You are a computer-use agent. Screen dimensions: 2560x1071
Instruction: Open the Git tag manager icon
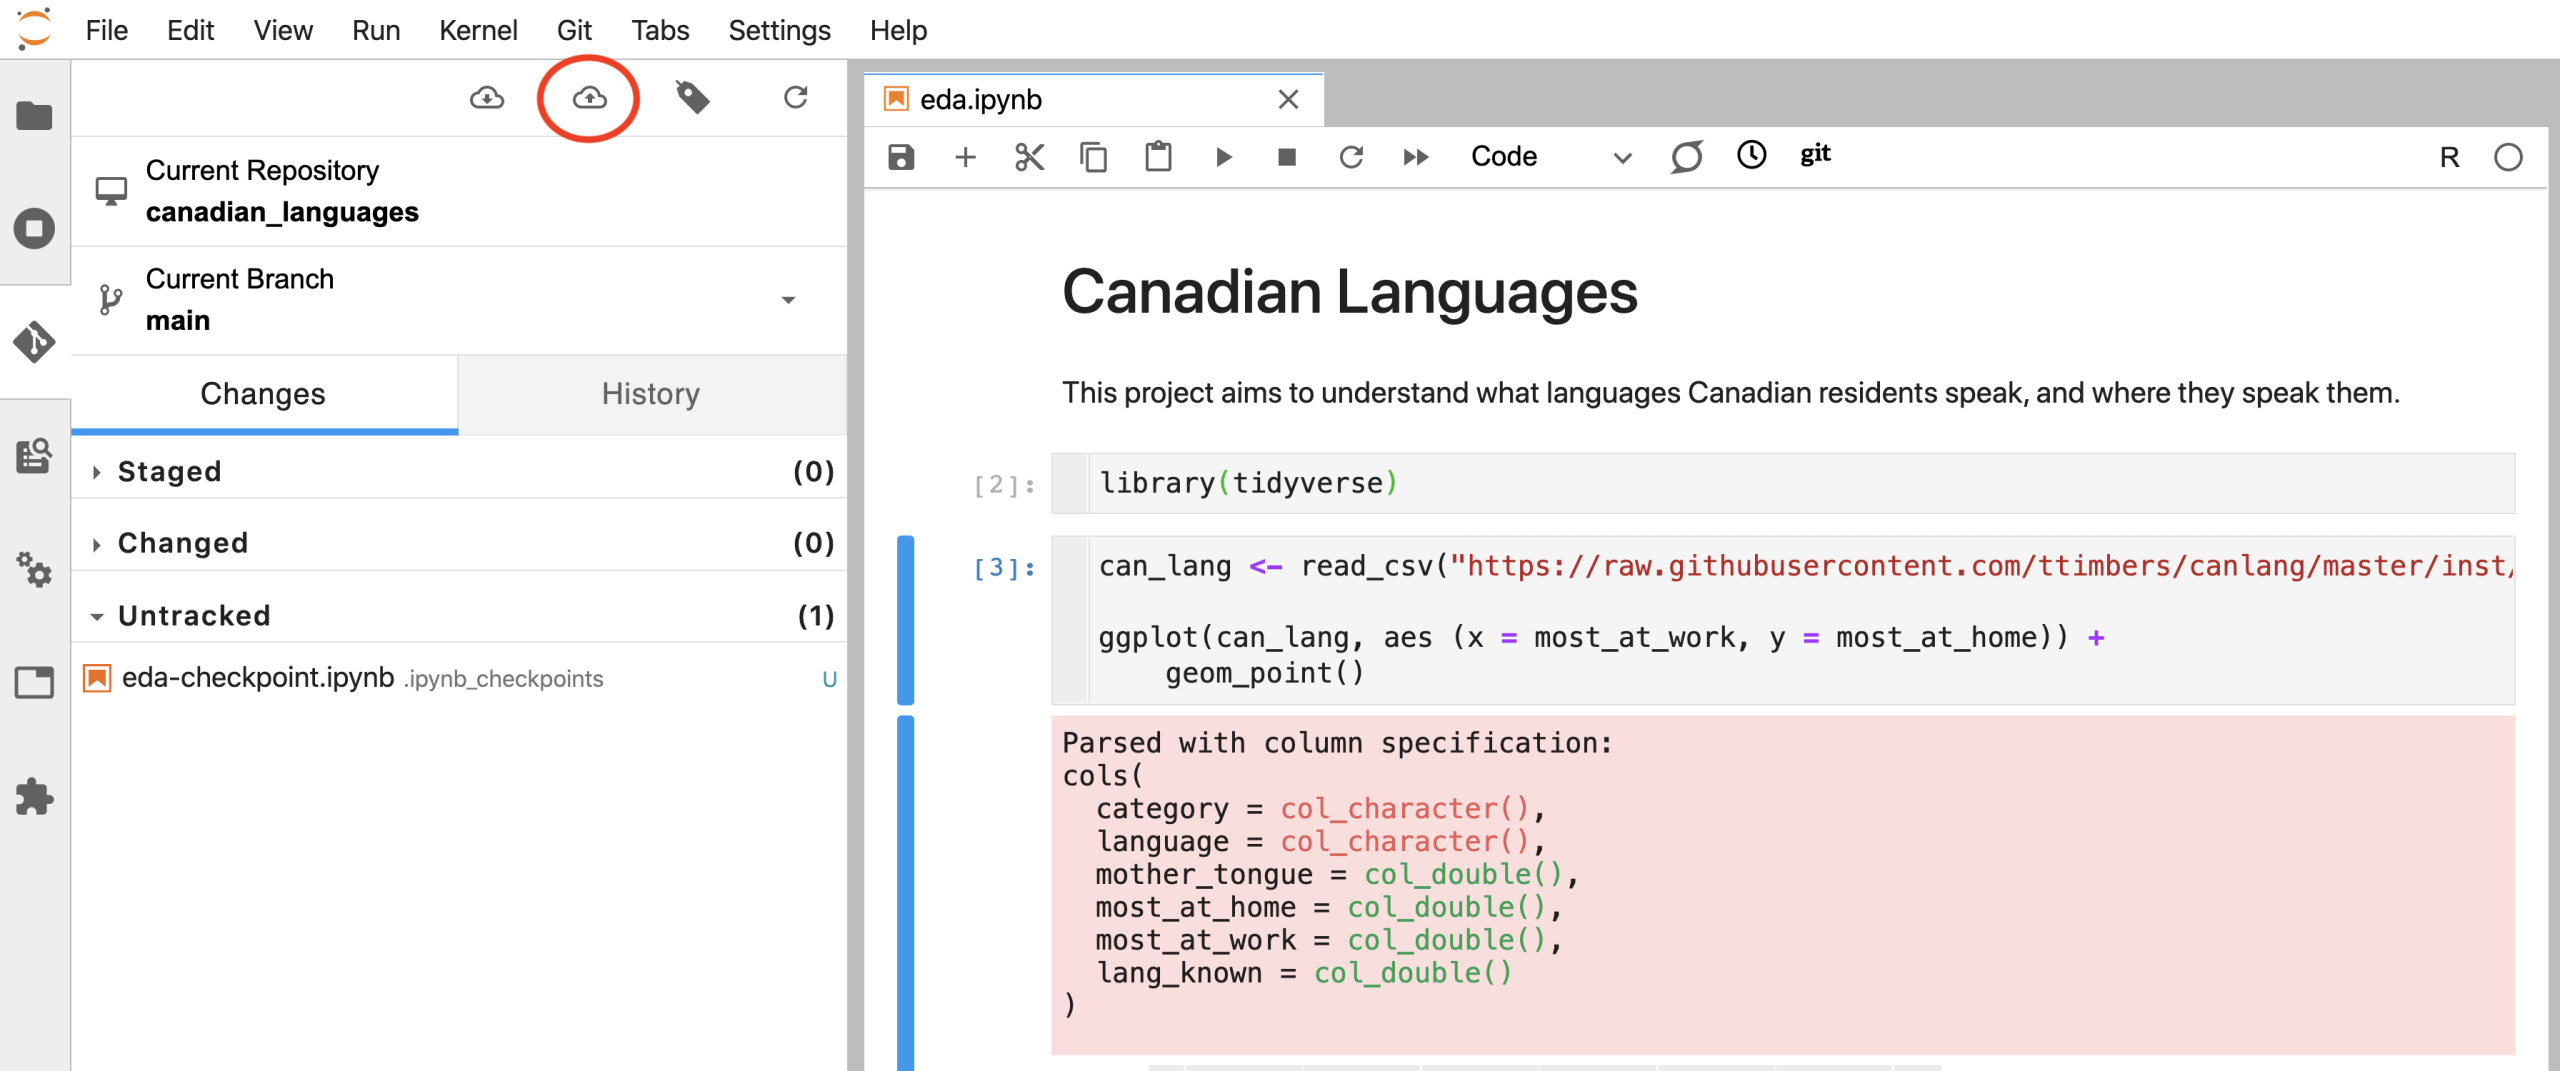click(692, 98)
